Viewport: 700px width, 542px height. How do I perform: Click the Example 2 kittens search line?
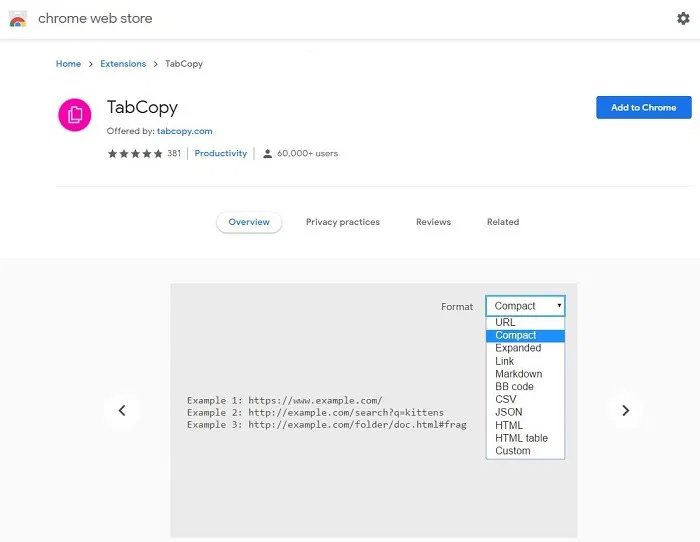[315, 413]
